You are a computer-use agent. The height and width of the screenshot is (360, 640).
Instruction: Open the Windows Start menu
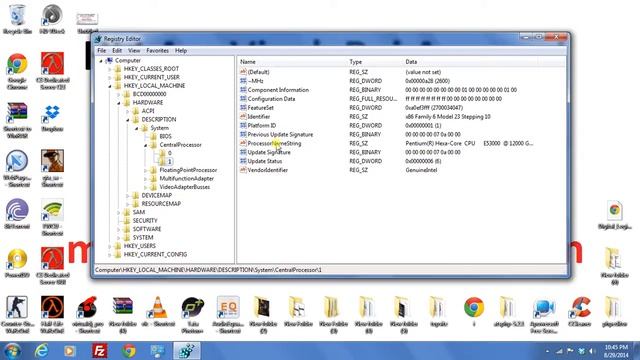pos(12,351)
